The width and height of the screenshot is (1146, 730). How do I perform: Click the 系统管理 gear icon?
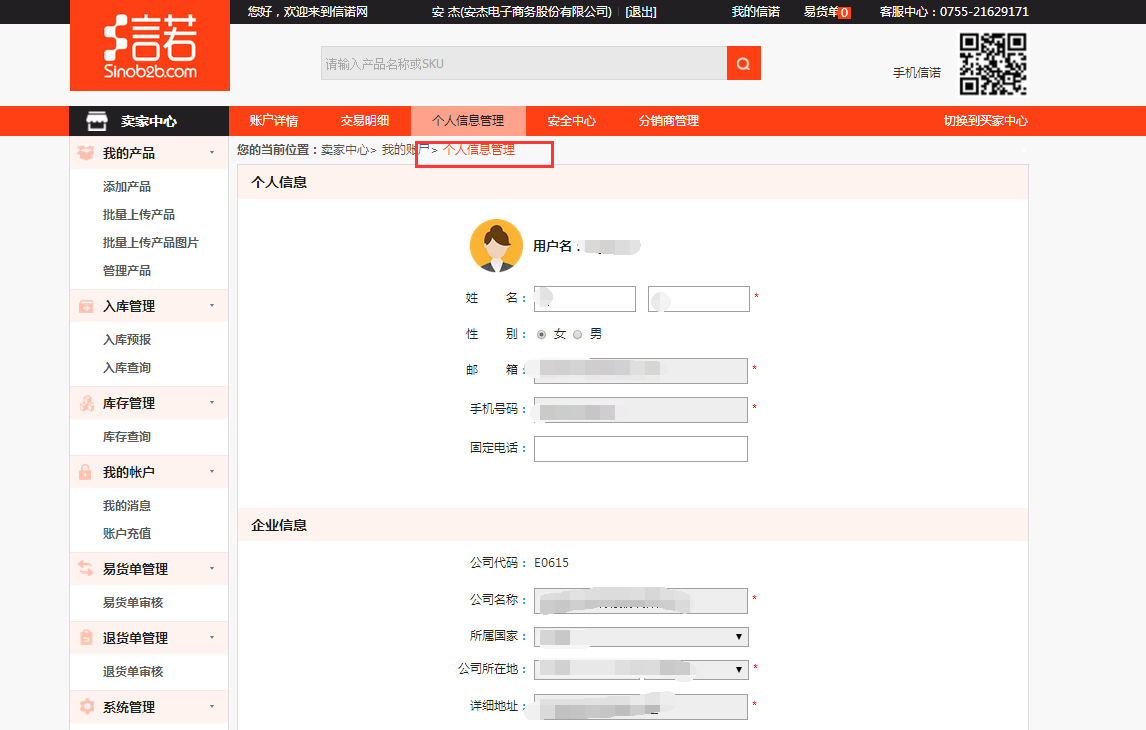[86, 707]
